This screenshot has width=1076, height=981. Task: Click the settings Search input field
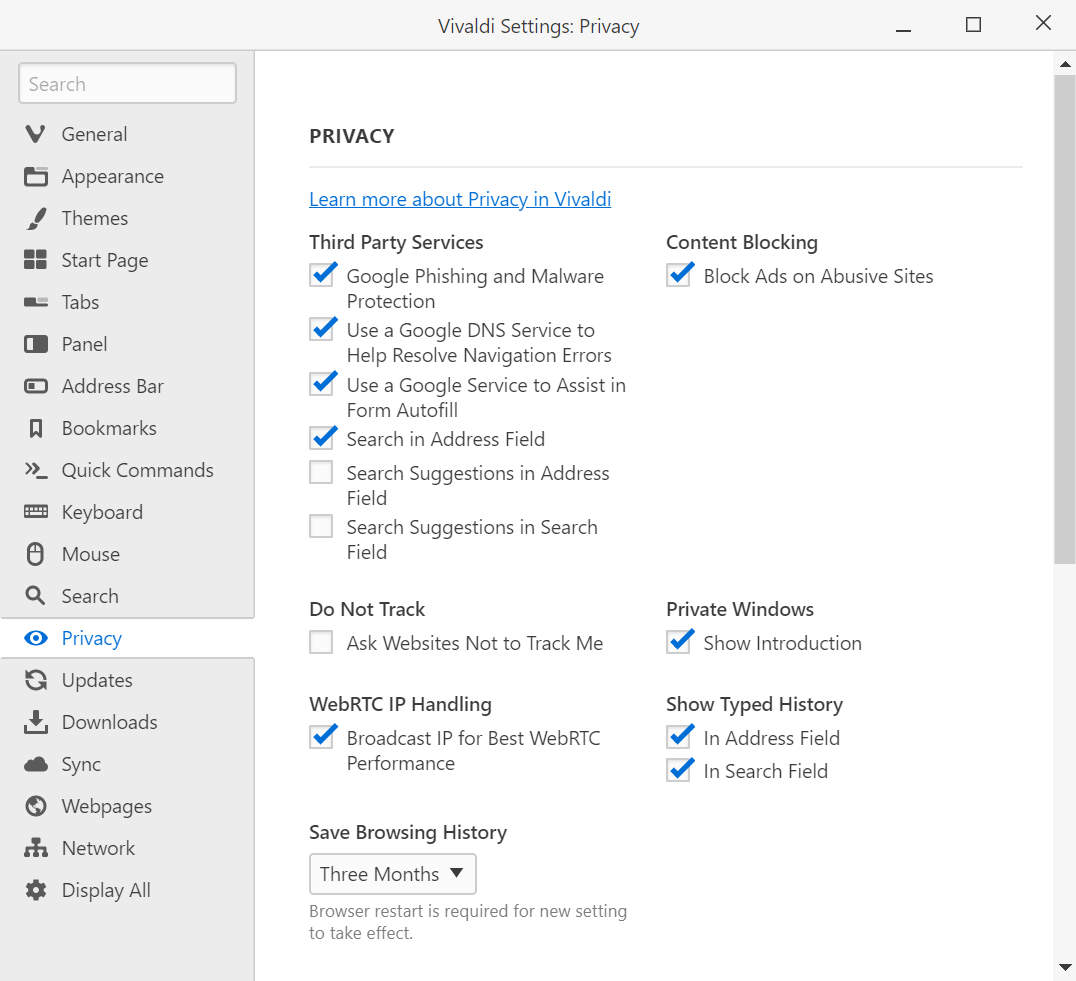128,84
